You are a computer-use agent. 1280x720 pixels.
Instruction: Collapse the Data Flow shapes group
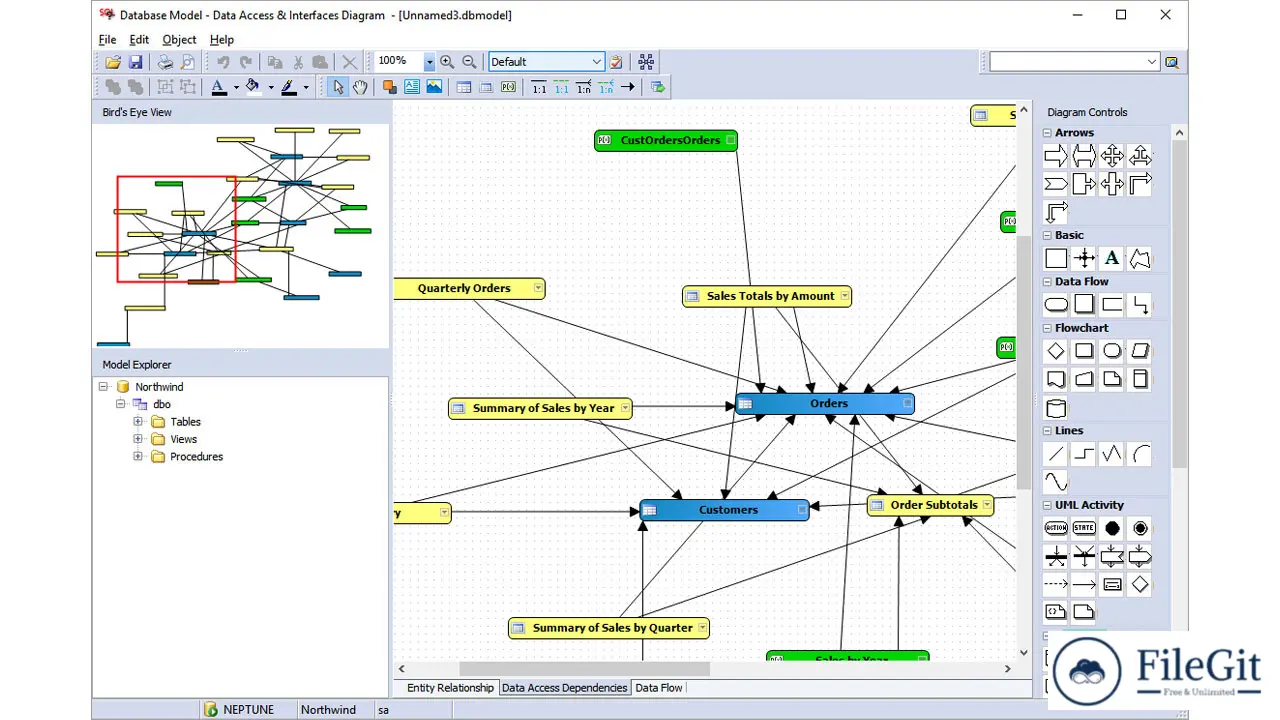1048,282
